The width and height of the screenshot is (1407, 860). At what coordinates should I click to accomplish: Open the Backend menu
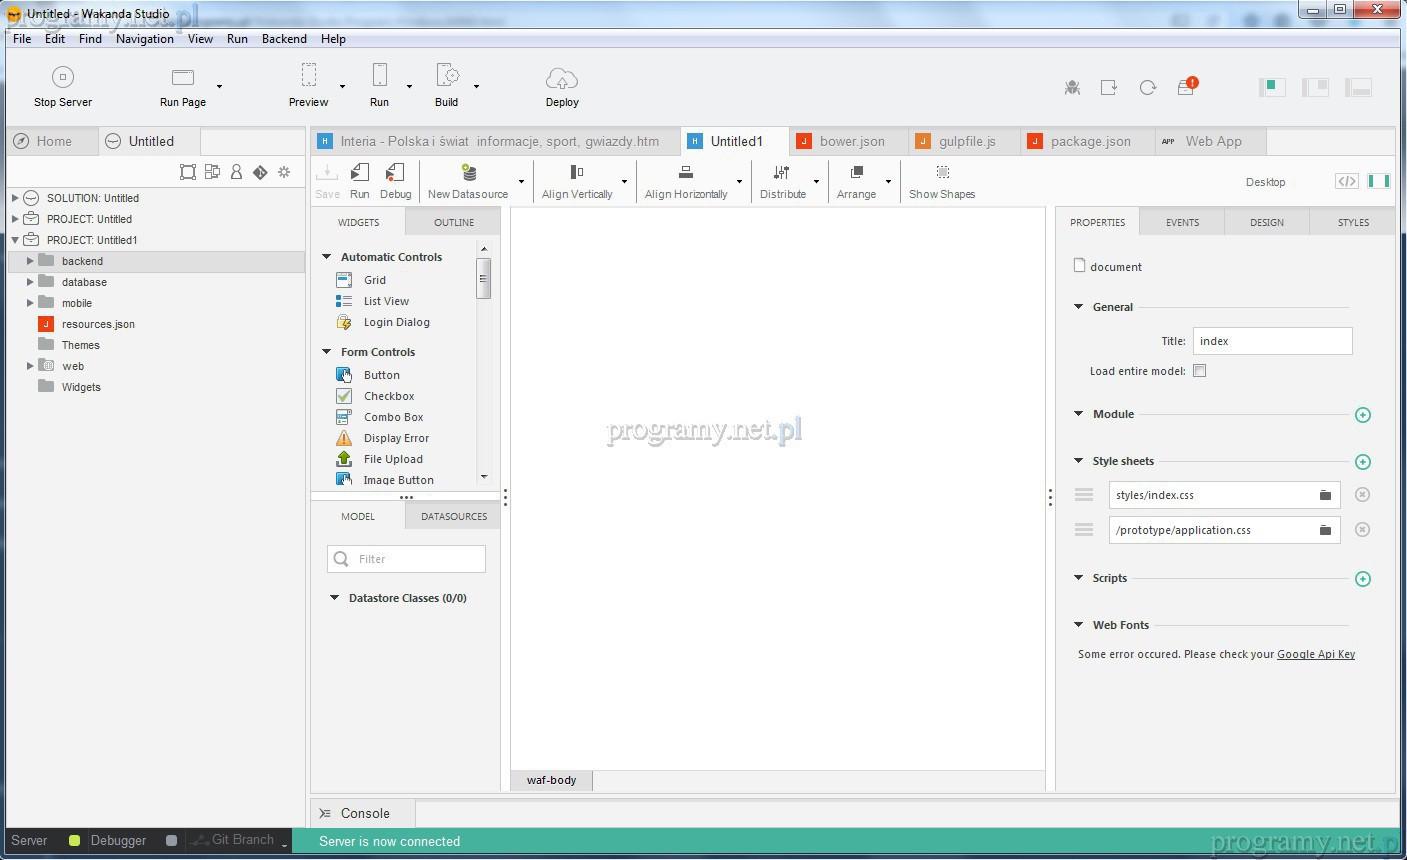[x=284, y=39]
